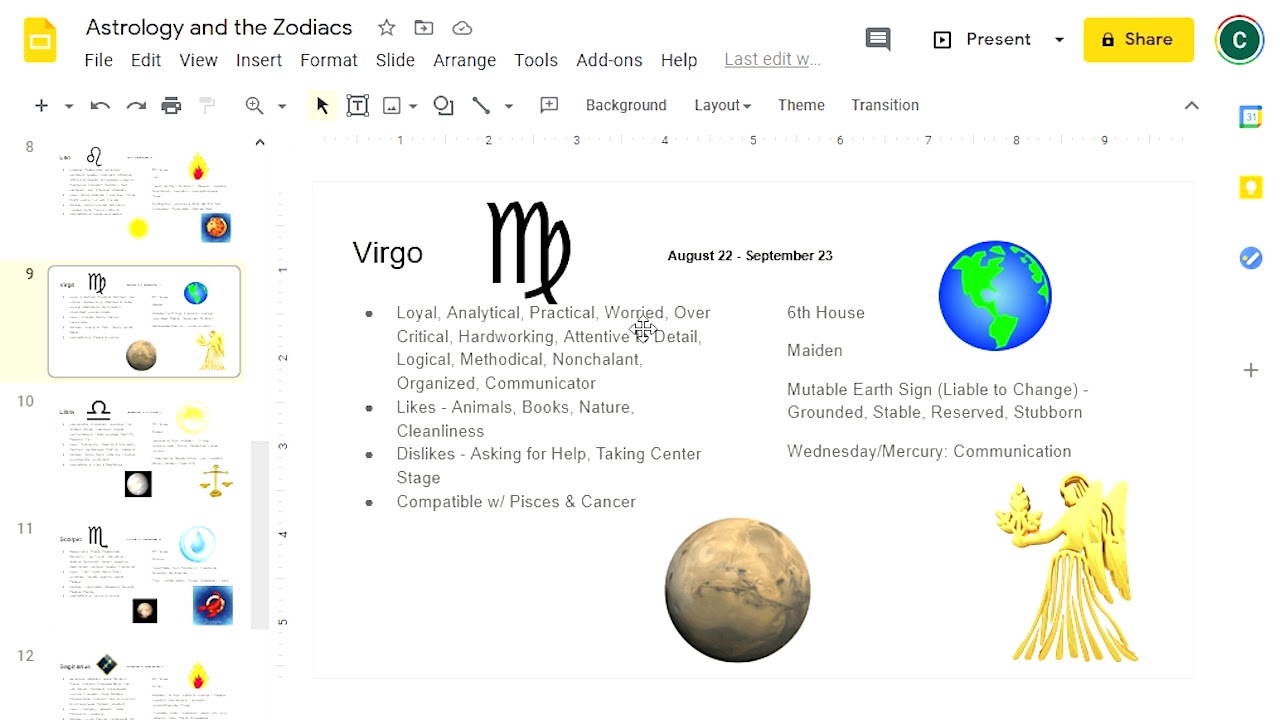The width and height of the screenshot is (1280, 720).
Task: Collapse filmstrip scroll up arrow
Action: [x=260, y=142]
